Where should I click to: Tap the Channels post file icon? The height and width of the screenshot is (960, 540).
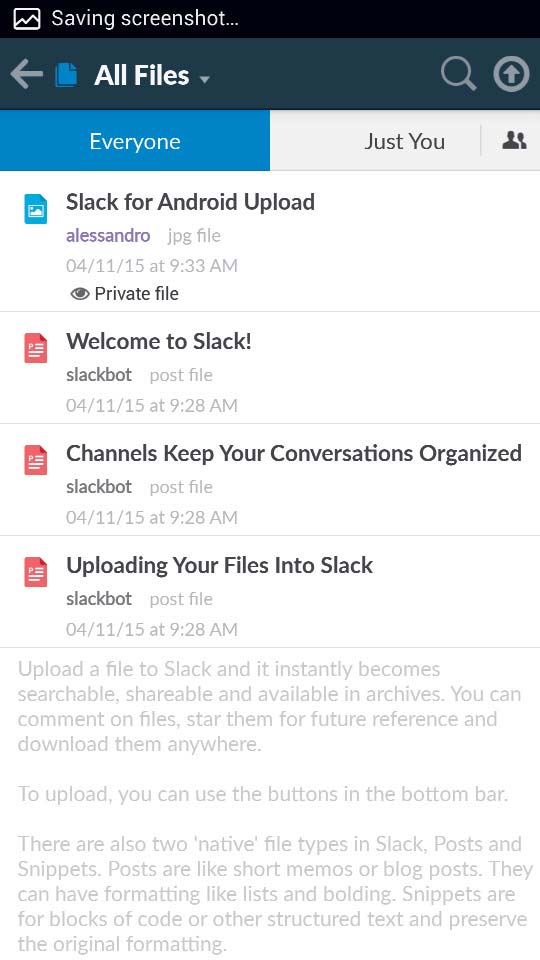[36, 460]
